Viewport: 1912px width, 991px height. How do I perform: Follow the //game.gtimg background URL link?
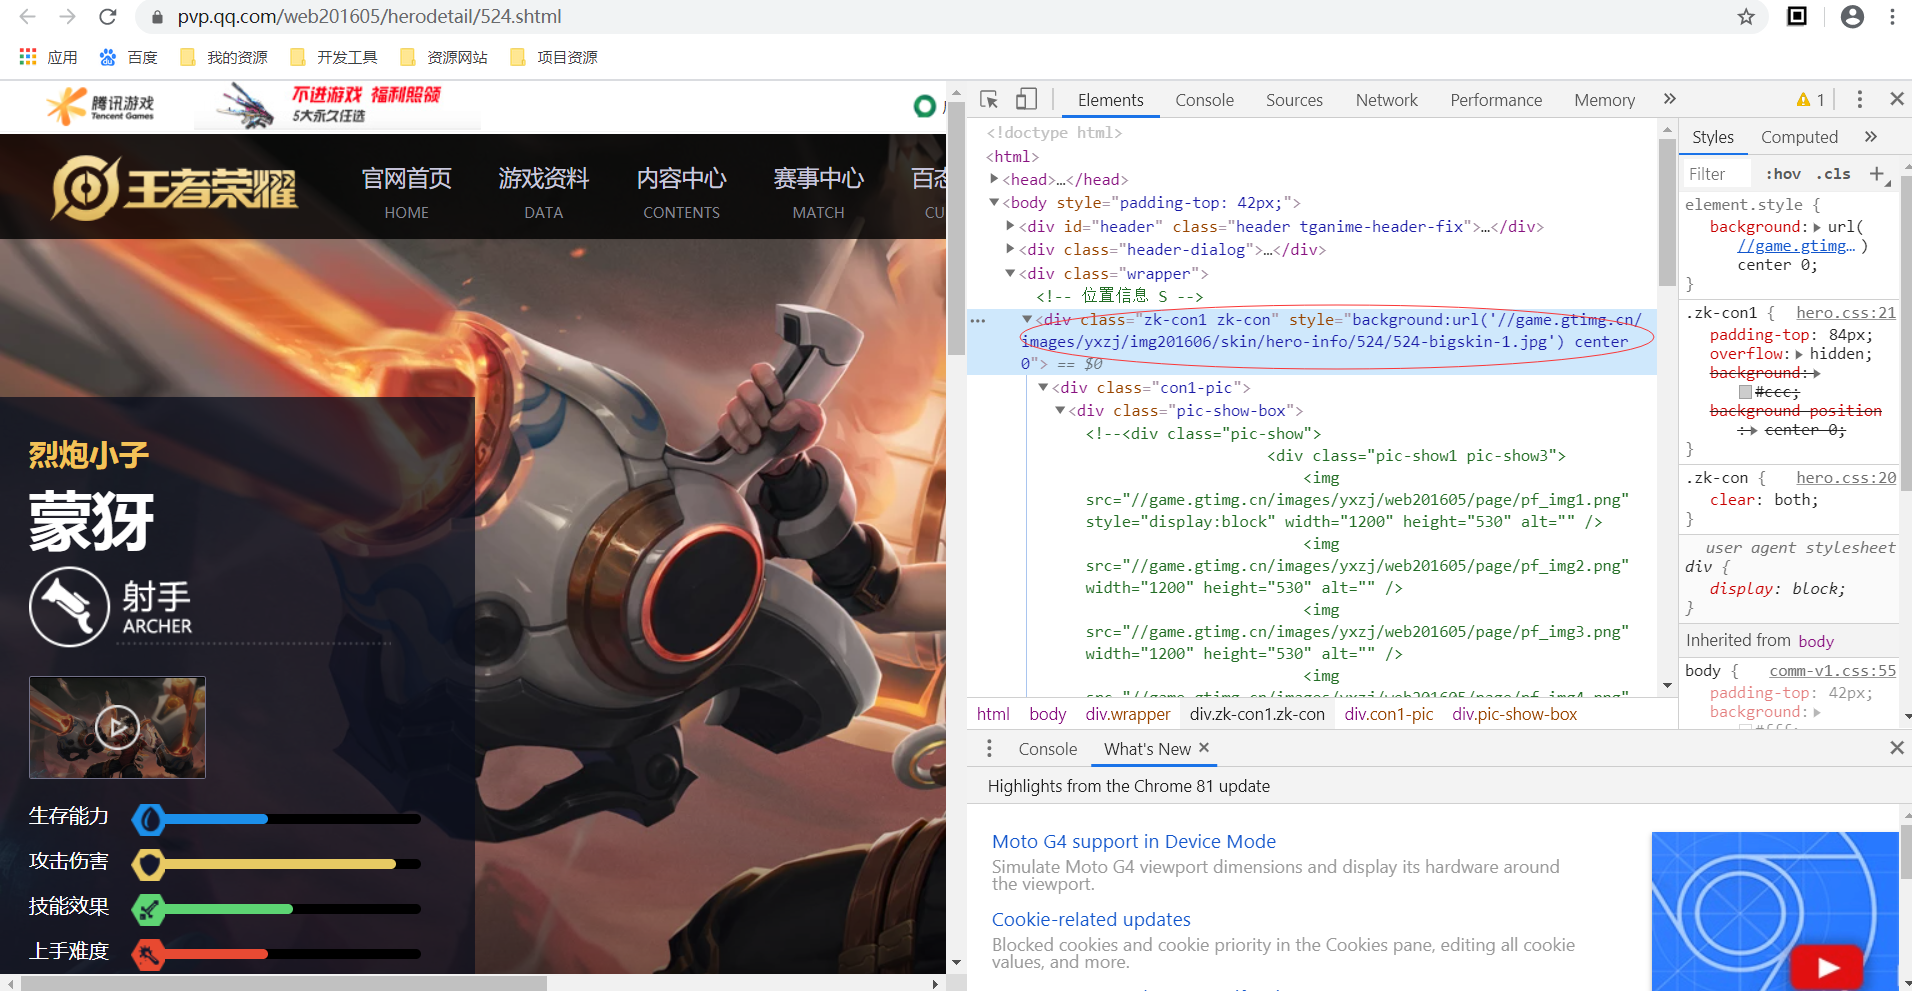[1796, 246]
